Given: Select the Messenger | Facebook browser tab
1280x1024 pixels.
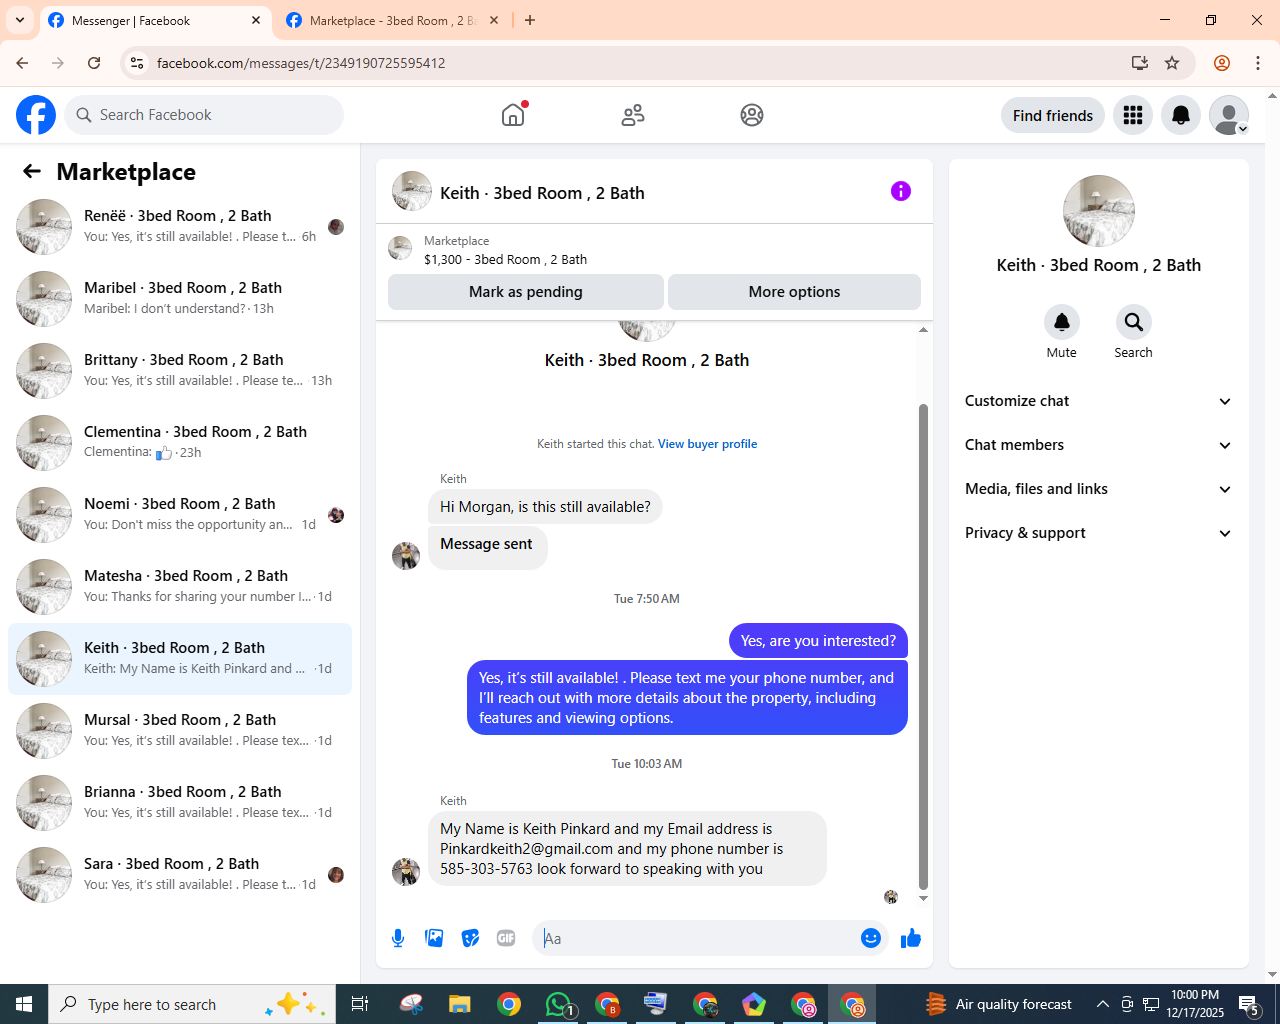Looking at the screenshot, I should [x=155, y=20].
